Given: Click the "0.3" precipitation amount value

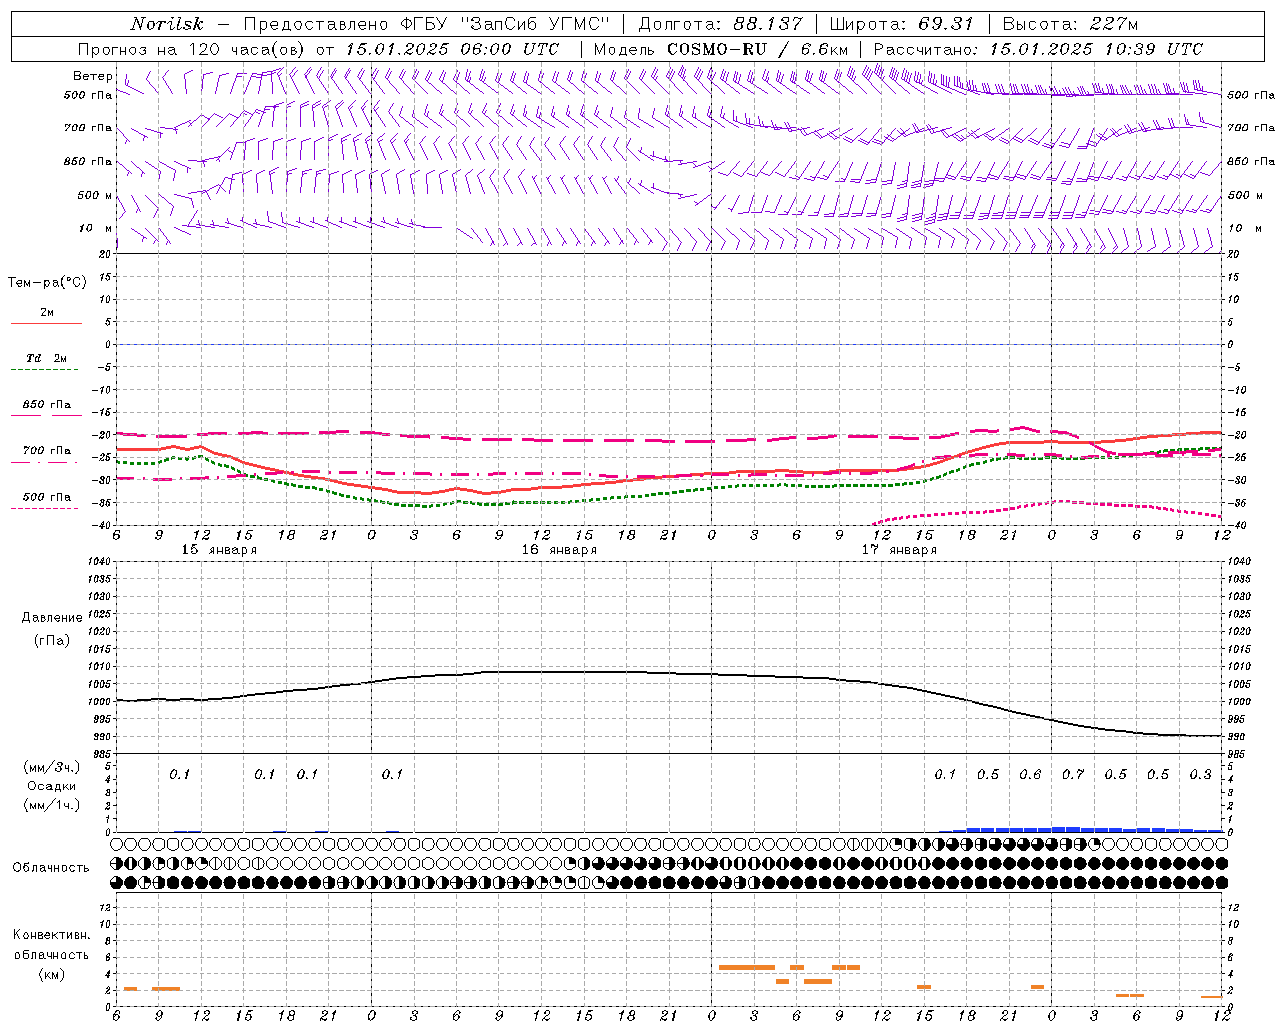Looking at the screenshot, I should click(1201, 775).
